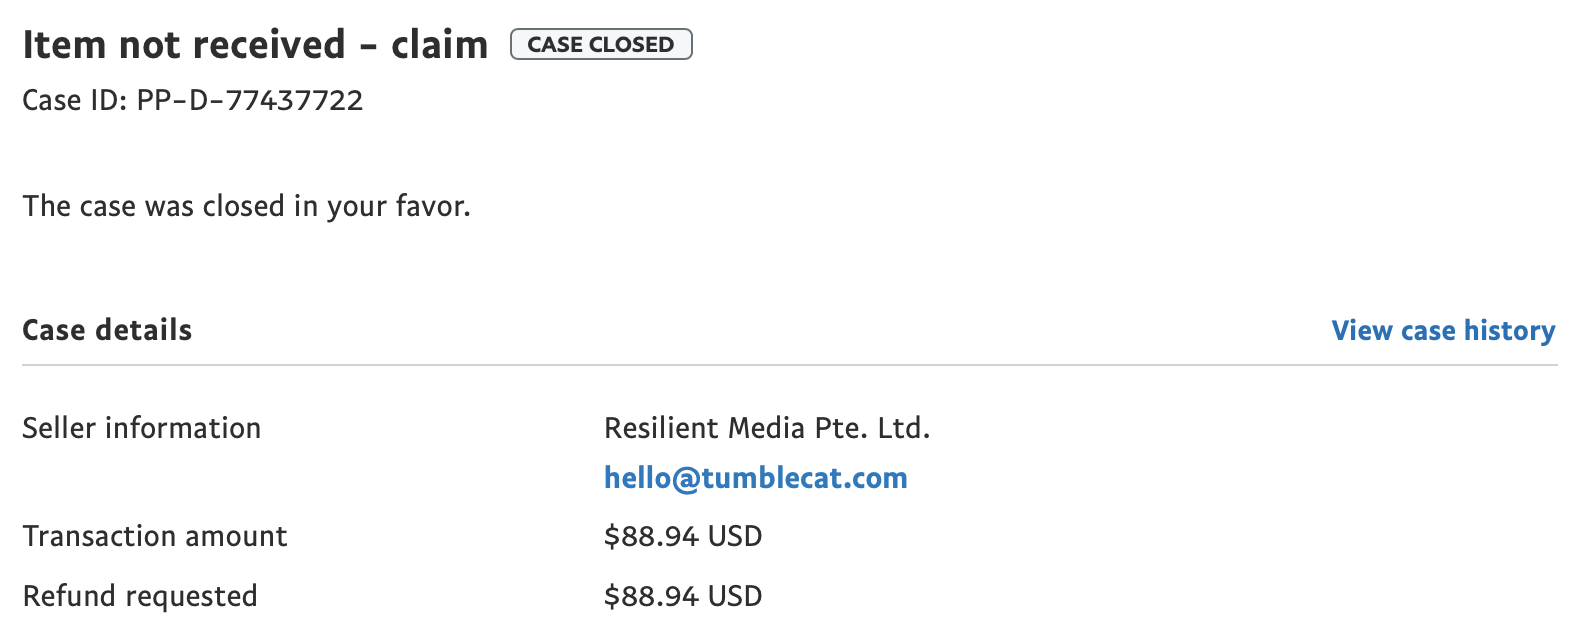Click the Transaction amount label
The width and height of the screenshot is (1584, 636).
155,536
